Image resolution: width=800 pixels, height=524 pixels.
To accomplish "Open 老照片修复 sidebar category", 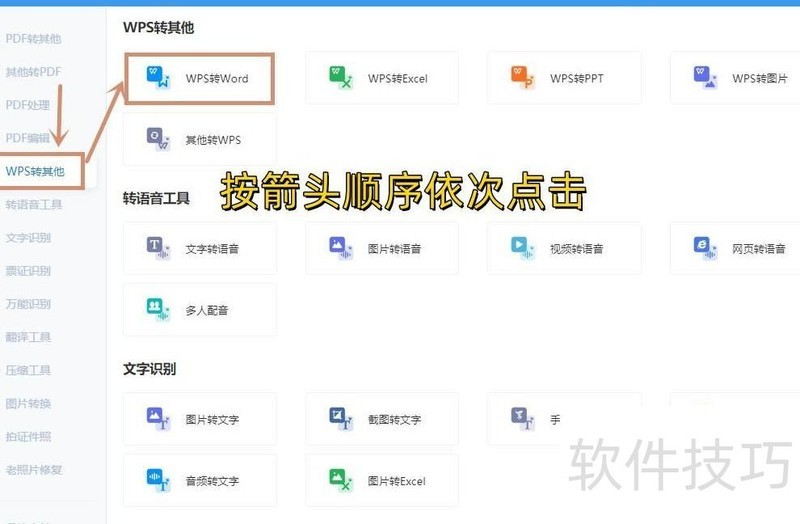I will pyautogui.click(x=34, y=470).
